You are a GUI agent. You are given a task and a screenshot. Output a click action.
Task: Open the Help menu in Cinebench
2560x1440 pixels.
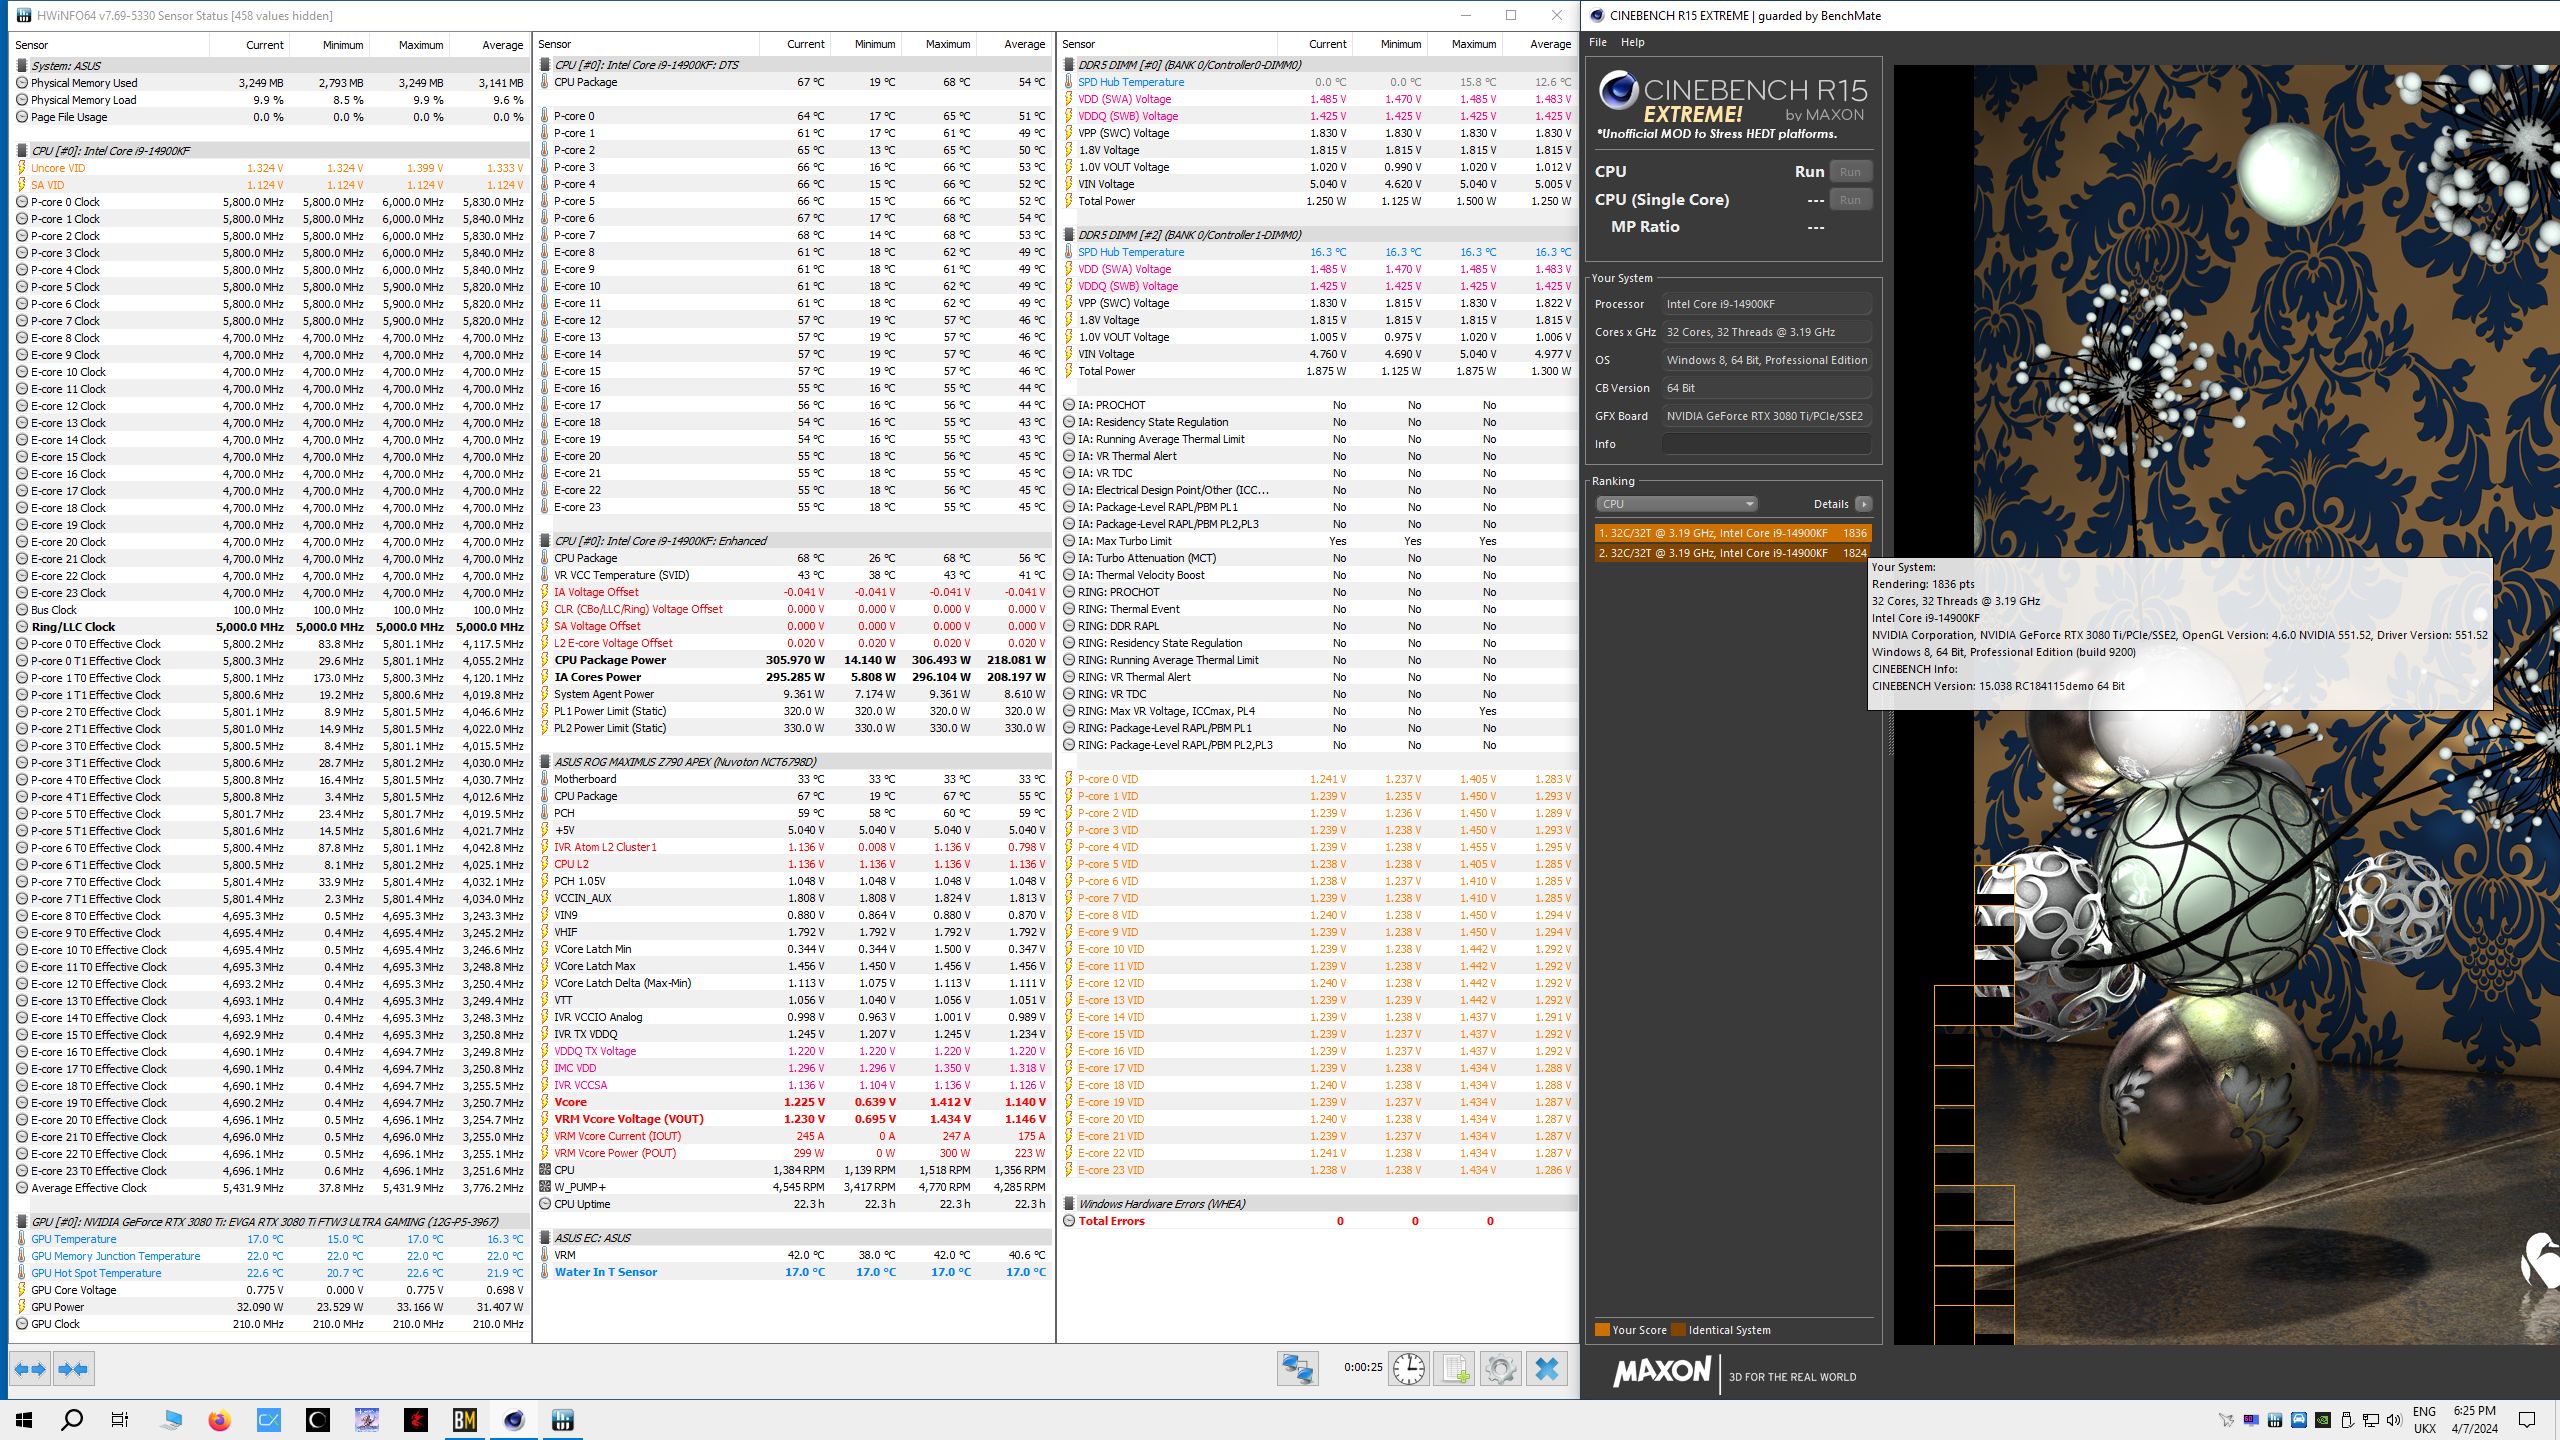1632,42
